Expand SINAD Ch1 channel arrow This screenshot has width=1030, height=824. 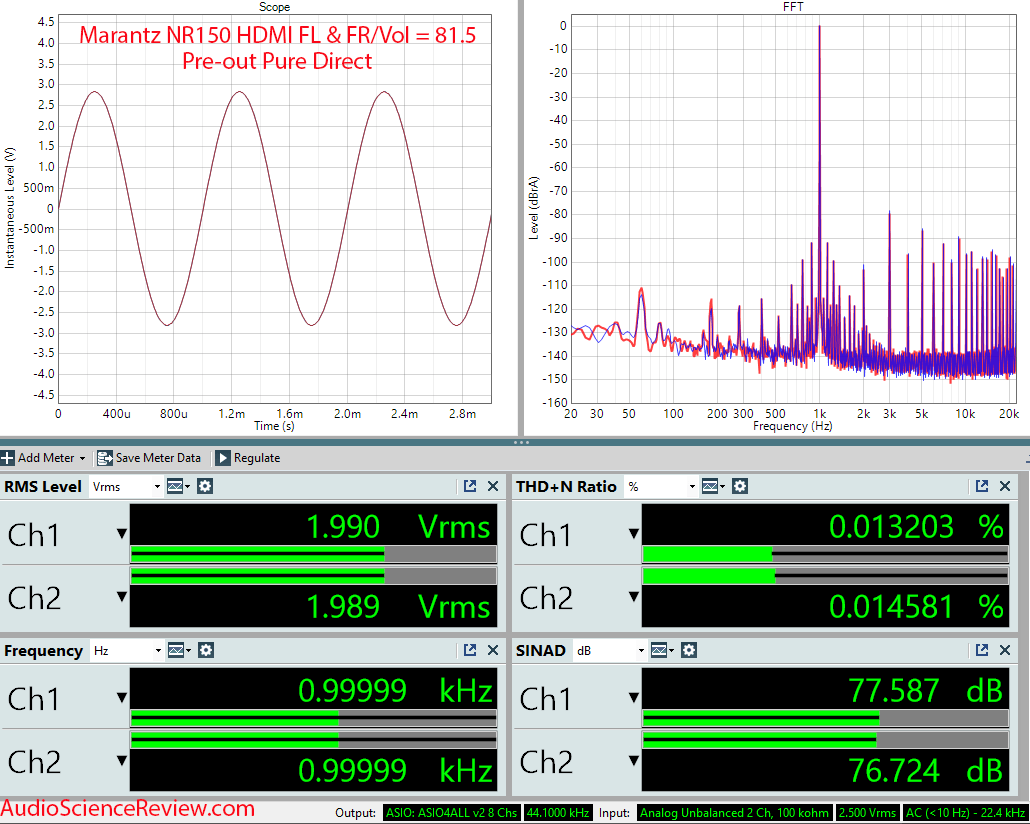tap(634, 698)
